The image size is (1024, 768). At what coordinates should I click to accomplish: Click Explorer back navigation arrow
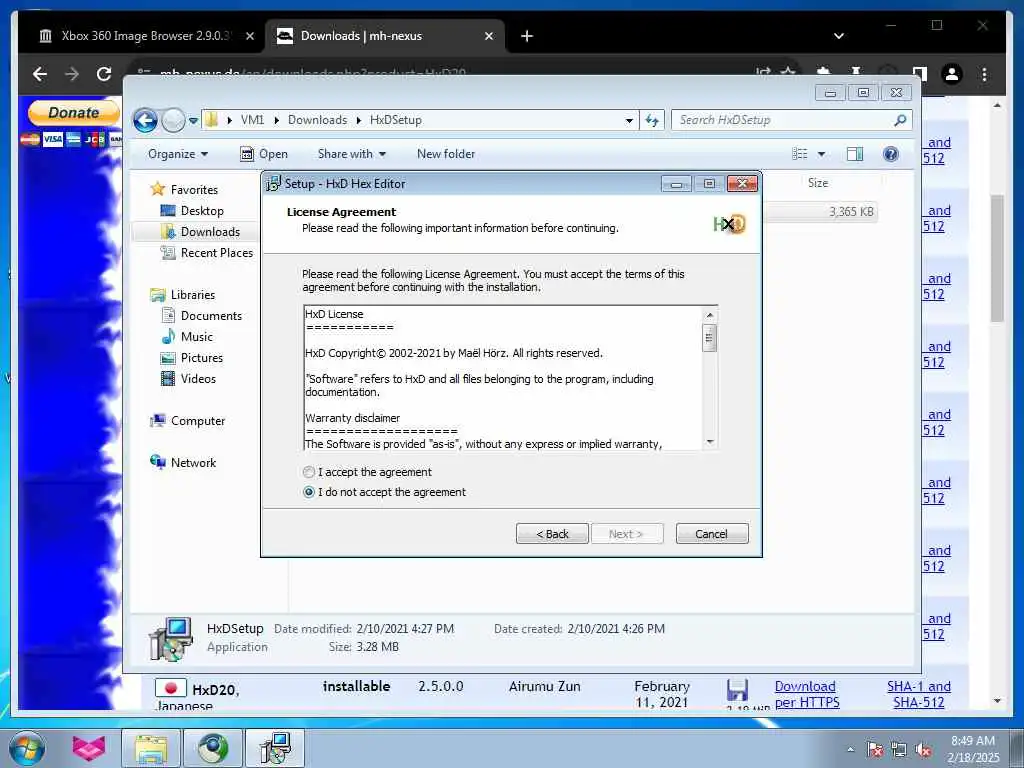pos(145,120)
